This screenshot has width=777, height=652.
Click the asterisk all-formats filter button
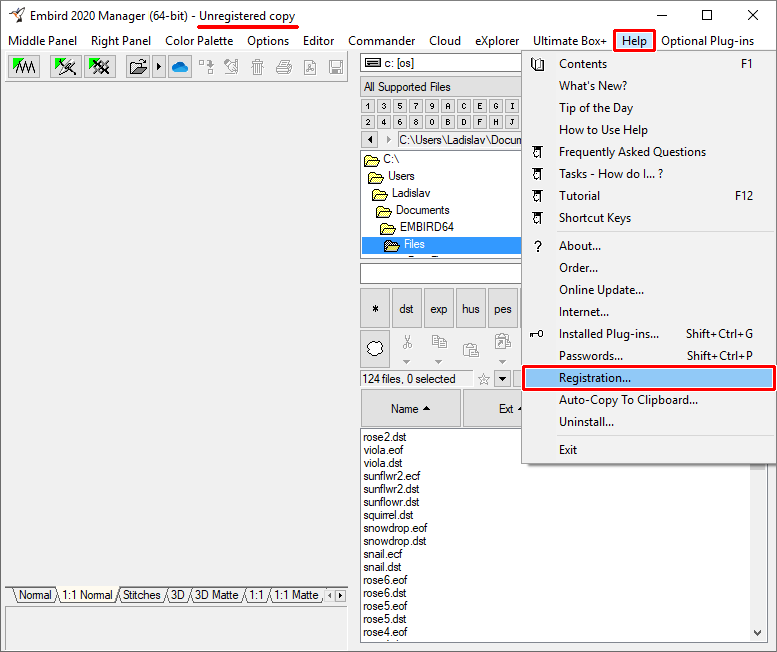375,308
